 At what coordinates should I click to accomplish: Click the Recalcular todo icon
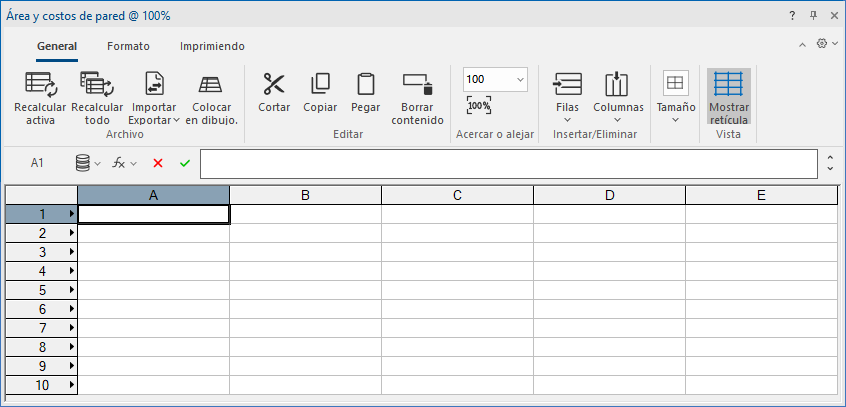(x=97, y=84)
